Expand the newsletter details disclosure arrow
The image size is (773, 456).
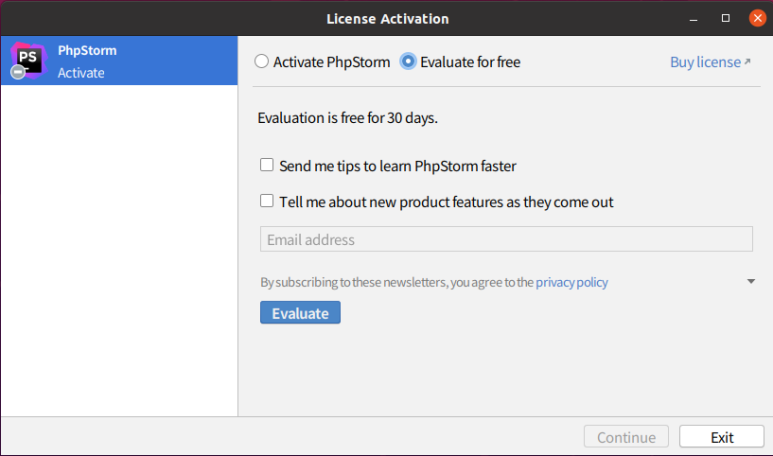coord(751,281)
